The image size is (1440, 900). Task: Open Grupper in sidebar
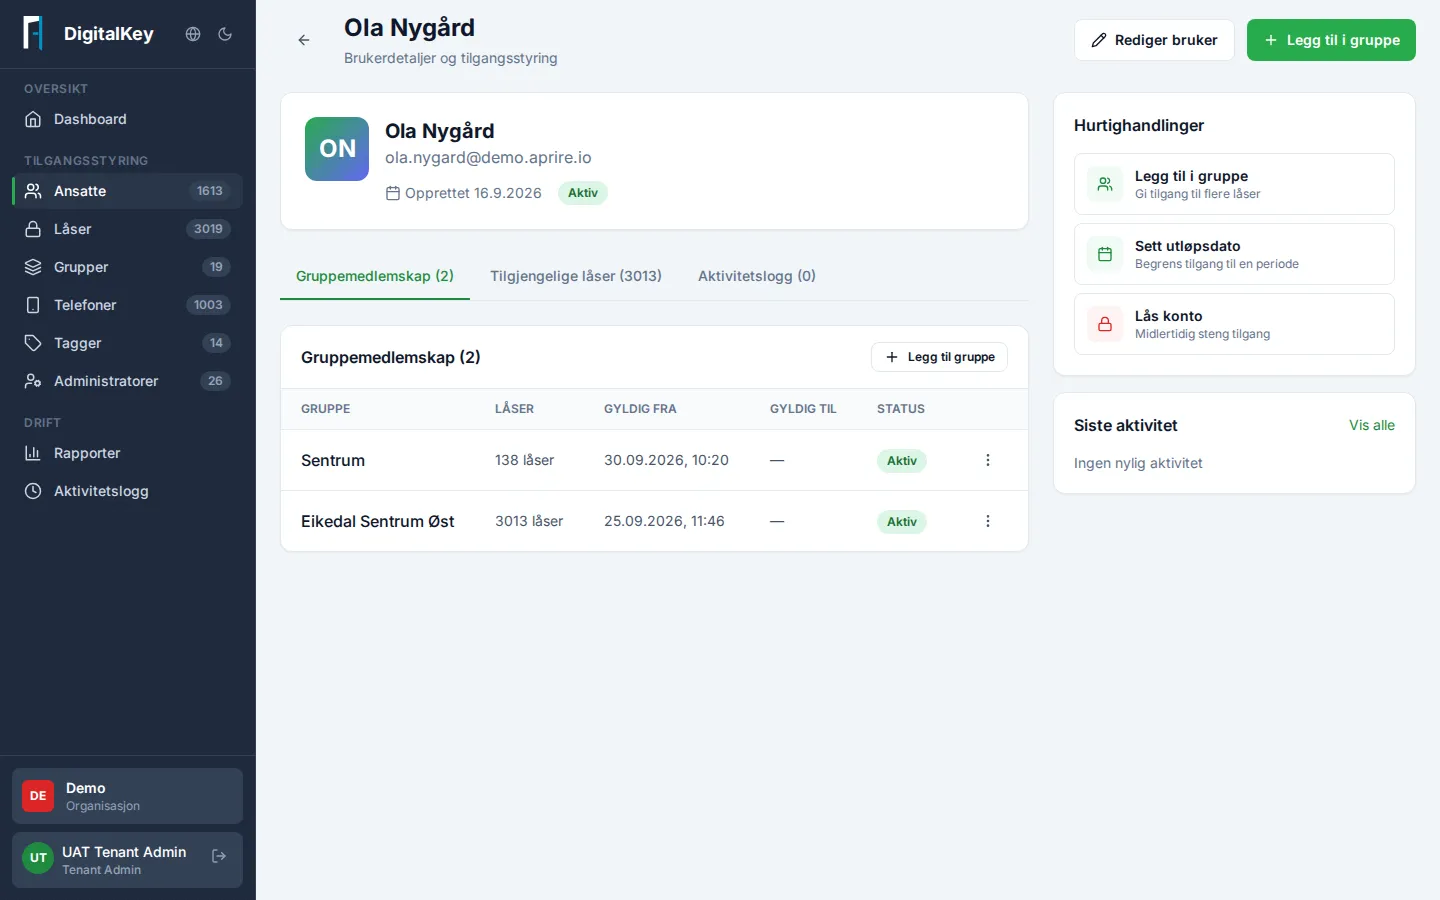[x=127, y=267]
